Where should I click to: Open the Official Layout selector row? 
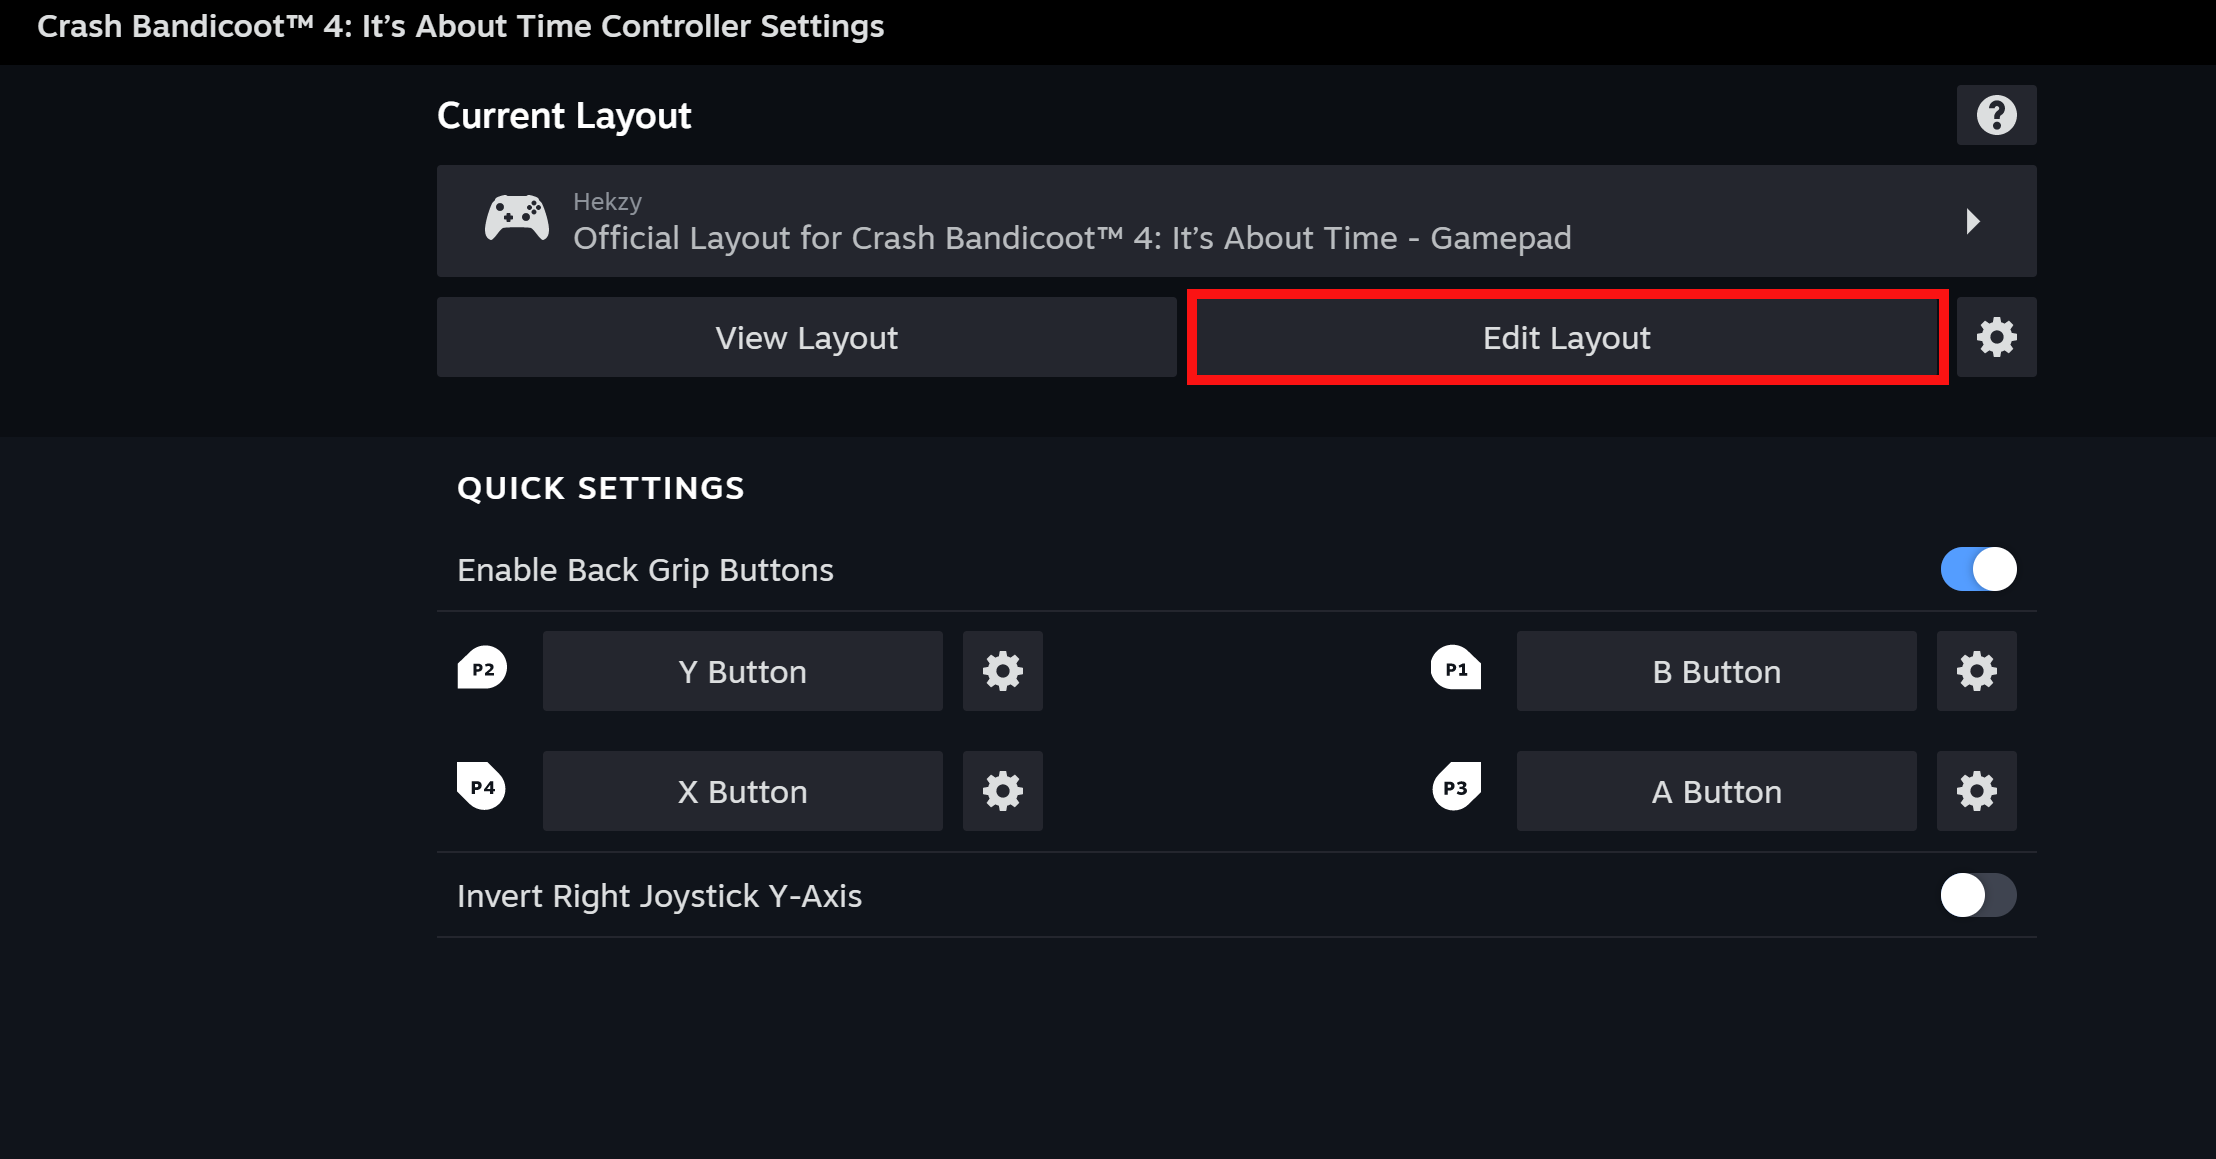click(1070, 238)
